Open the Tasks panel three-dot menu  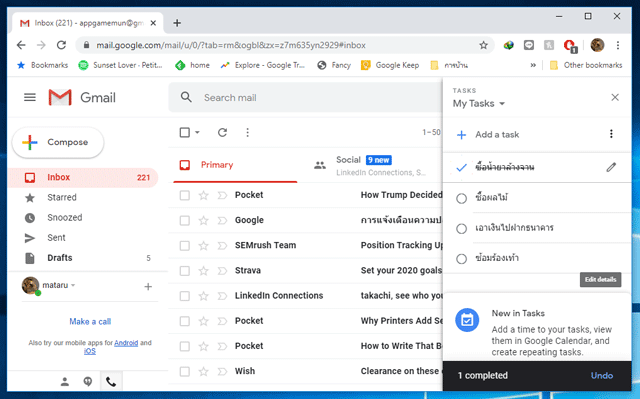coord(611,134)
